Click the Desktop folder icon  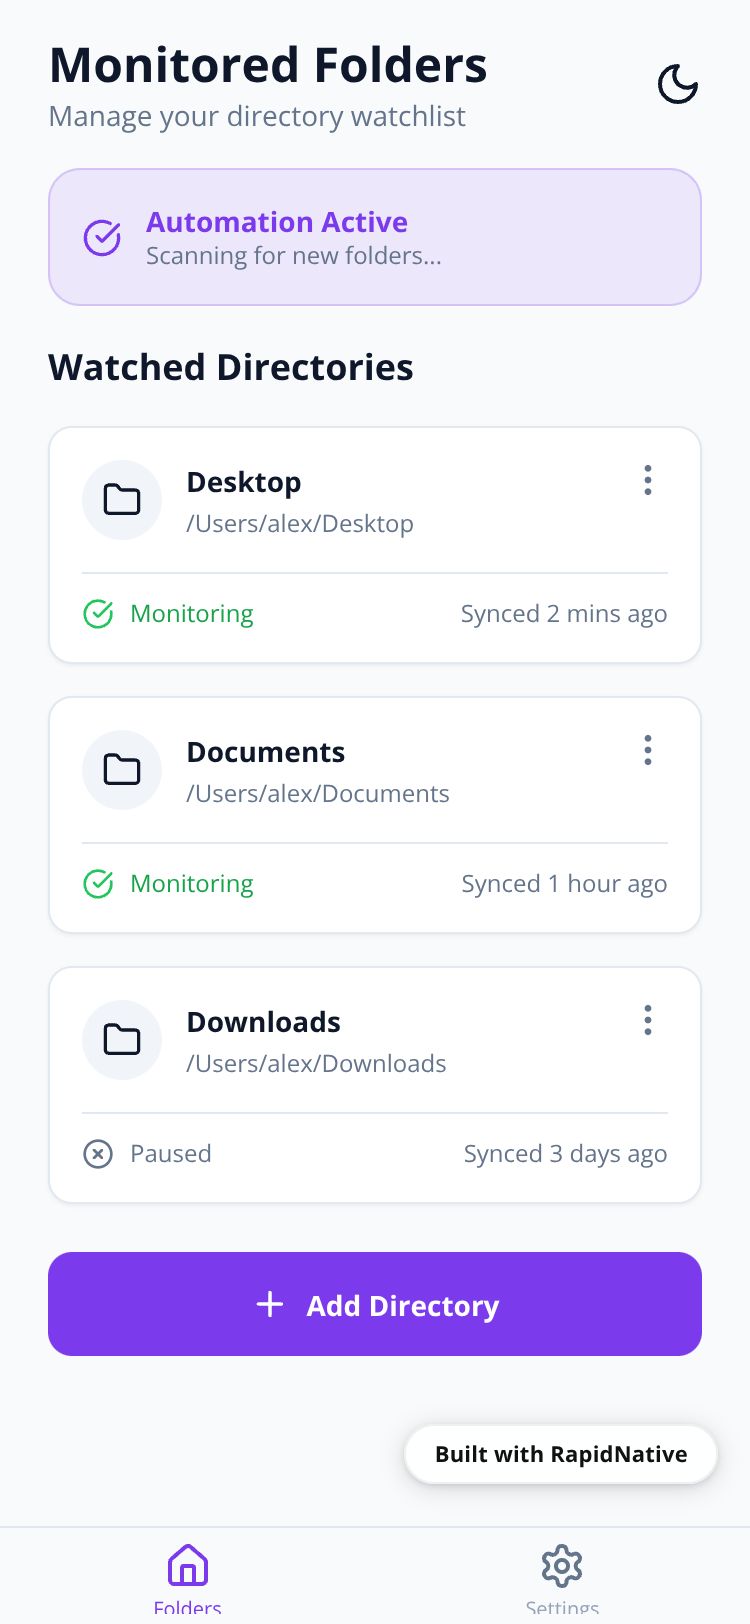pyautogui.click(x=122, y=500)
